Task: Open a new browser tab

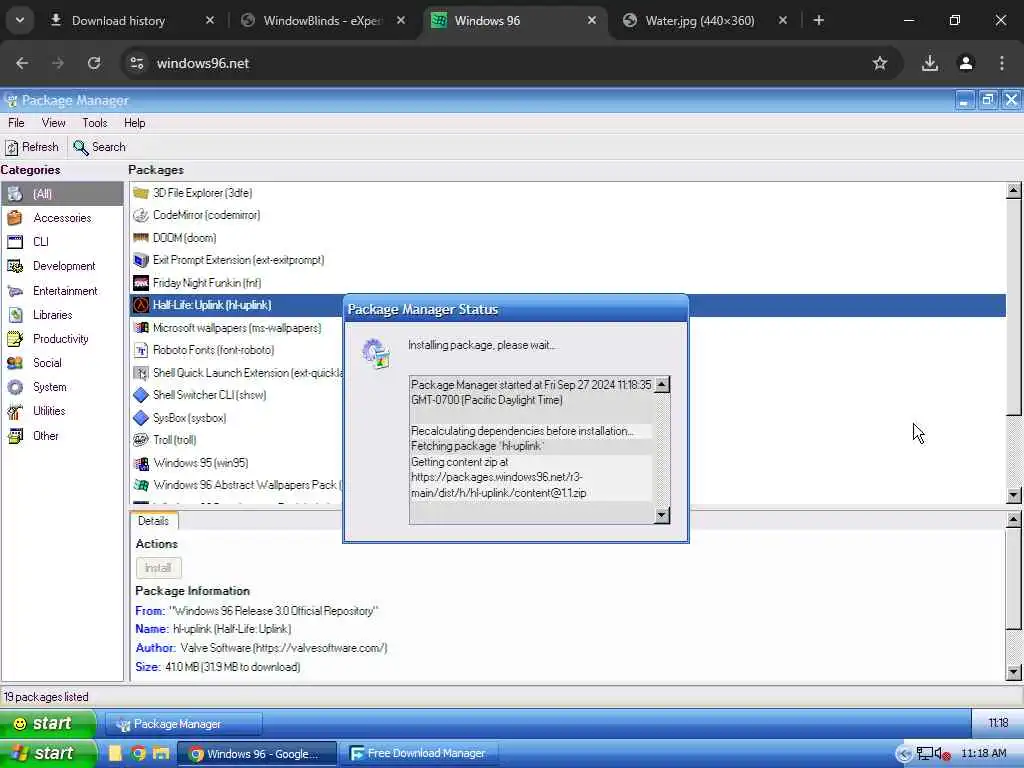Action: click(x=818, y=21)
